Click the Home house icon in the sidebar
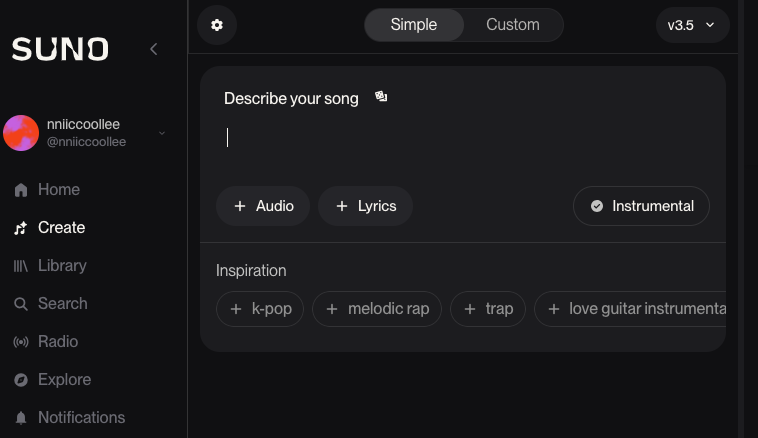 [21, 190]
